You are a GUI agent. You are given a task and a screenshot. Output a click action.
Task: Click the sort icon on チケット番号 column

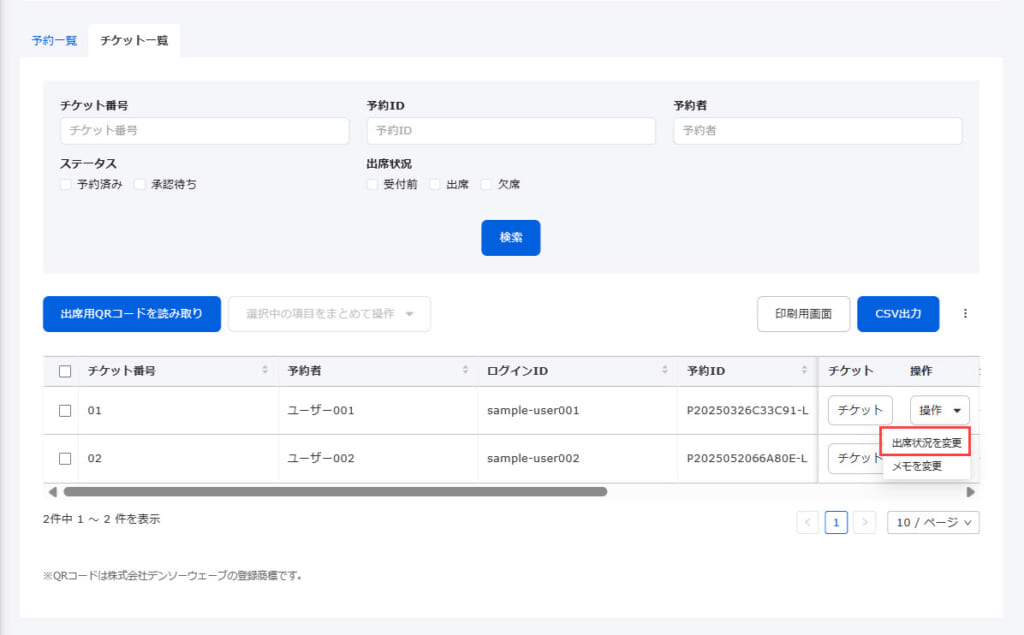[265, 371]
